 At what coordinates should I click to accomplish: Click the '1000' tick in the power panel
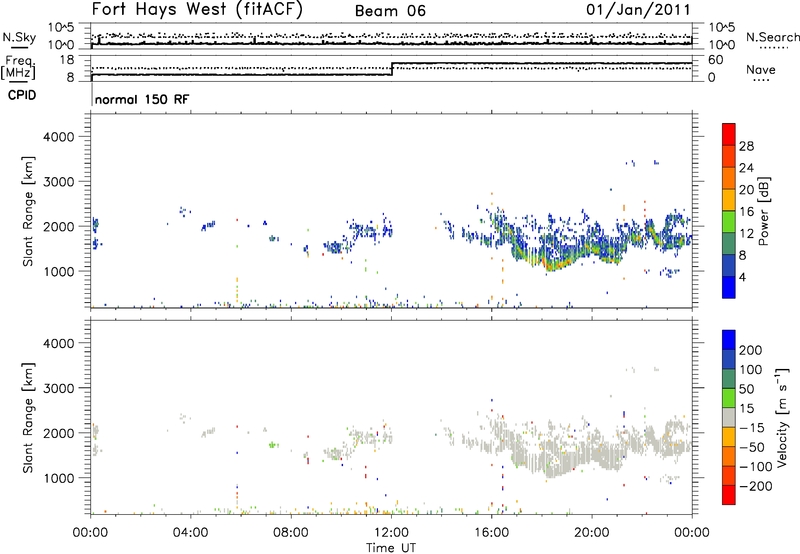pyautogui.click(x=58, y=271)
